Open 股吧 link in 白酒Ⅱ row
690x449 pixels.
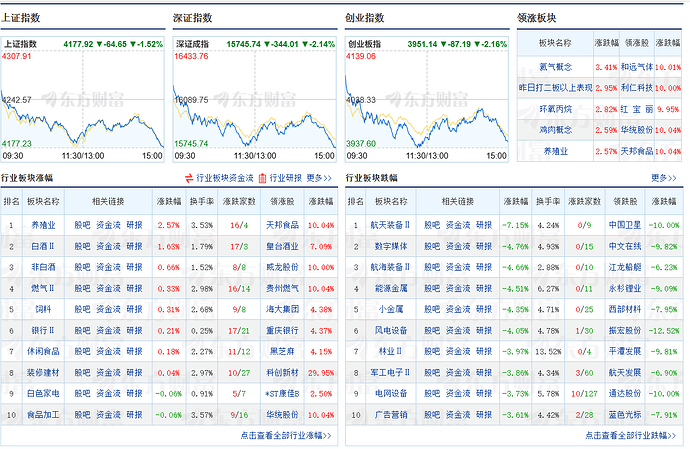coord(82,246)
